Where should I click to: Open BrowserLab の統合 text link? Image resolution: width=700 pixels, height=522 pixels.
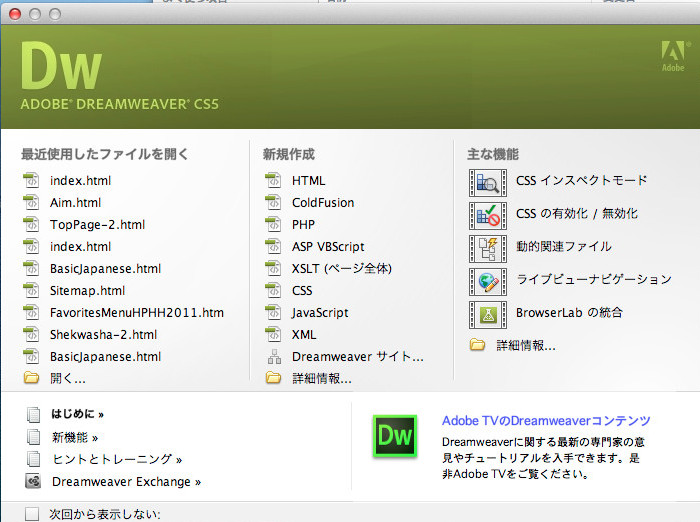[x=569, y=313]
